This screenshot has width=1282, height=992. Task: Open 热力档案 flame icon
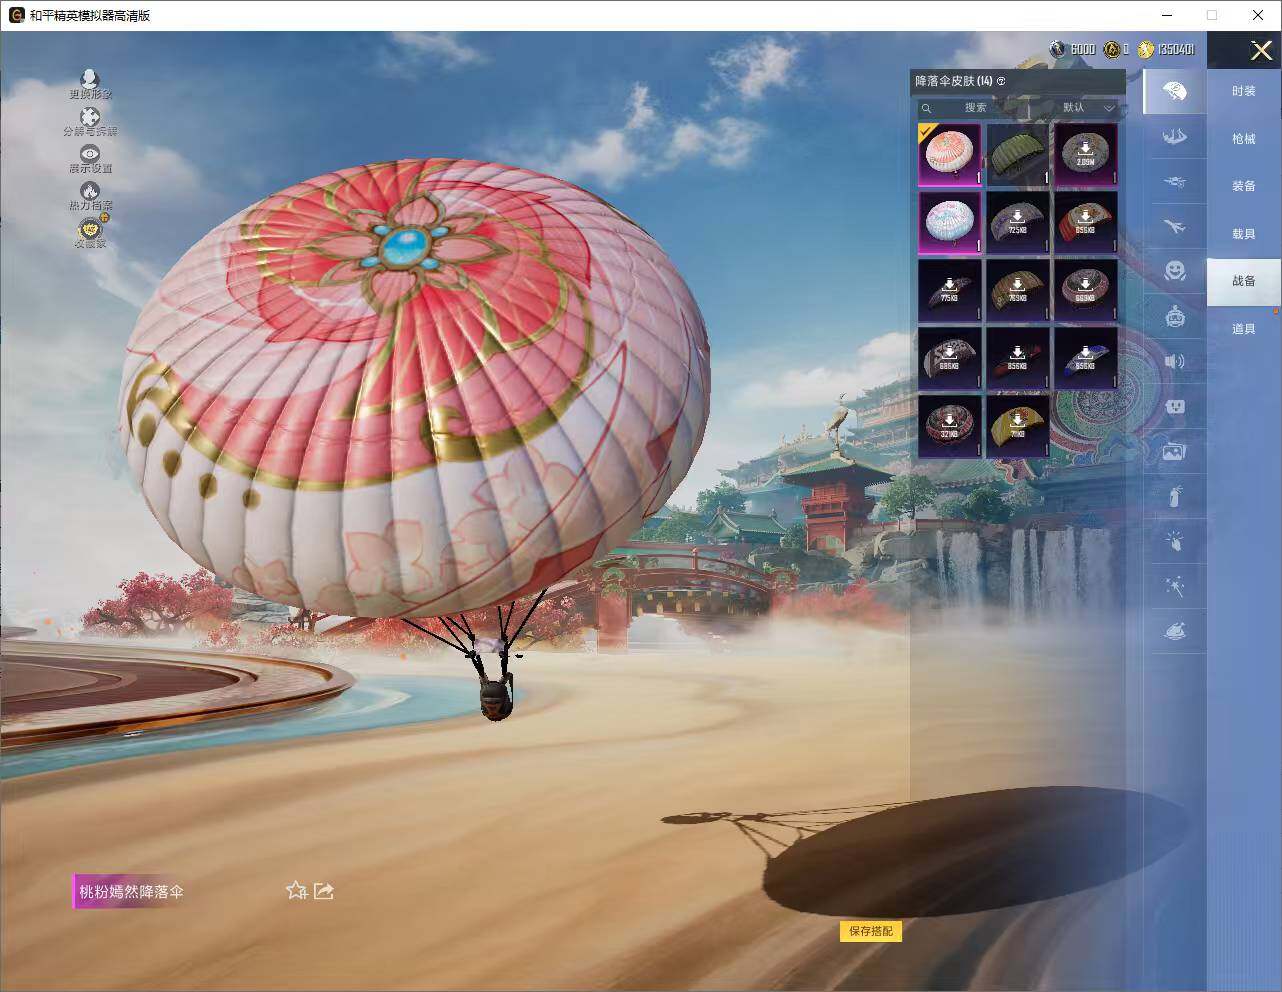[x=90, y=196]
